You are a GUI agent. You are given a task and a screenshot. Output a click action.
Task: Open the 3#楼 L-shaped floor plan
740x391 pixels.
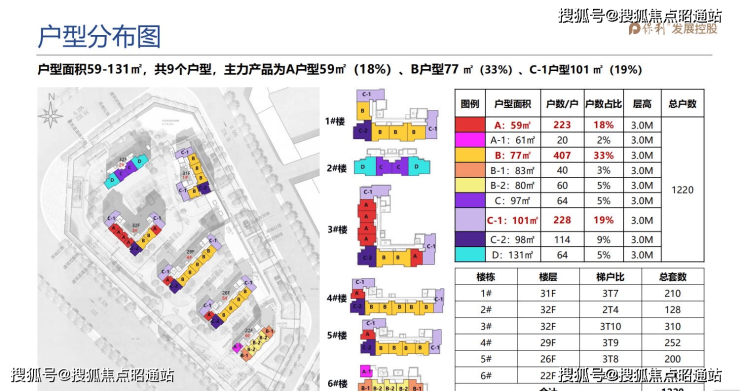coord(396,226)
